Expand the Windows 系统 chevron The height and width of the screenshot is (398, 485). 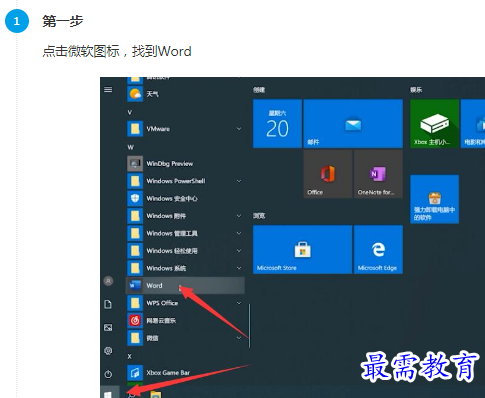(x=239, y=268)
